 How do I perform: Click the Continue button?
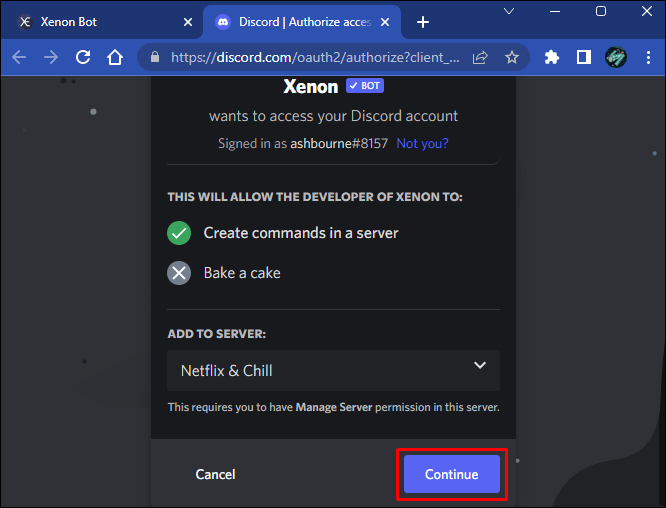point(451,474)
